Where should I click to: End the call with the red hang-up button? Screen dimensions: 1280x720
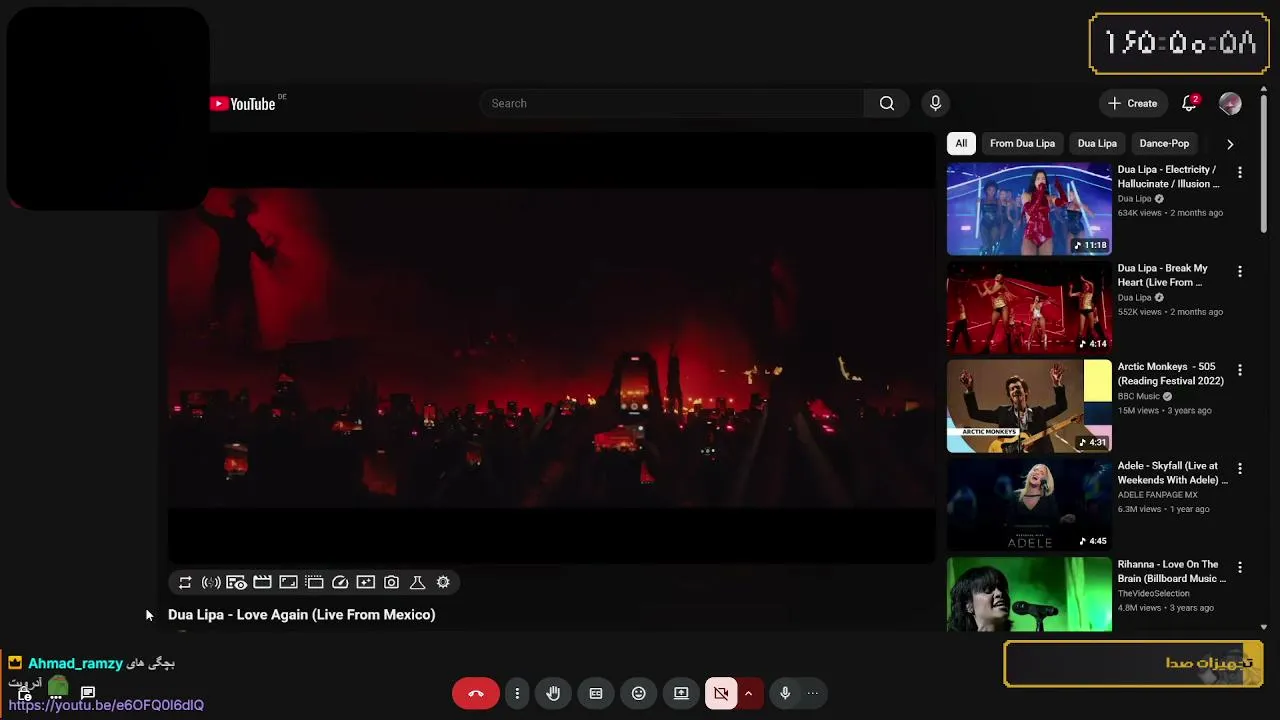coord(476,693)
